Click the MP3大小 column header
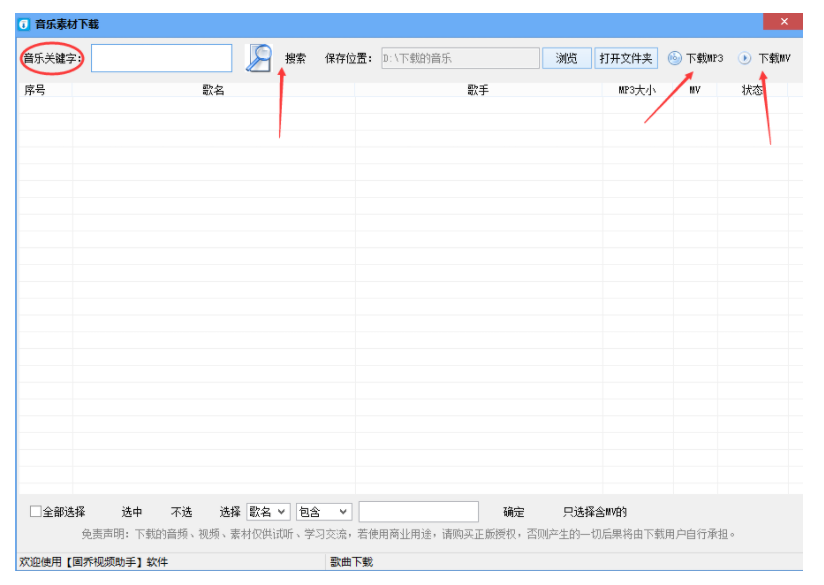Image resolution: width=824 pixels, height=585 pixels. click(x=637, y=90)
